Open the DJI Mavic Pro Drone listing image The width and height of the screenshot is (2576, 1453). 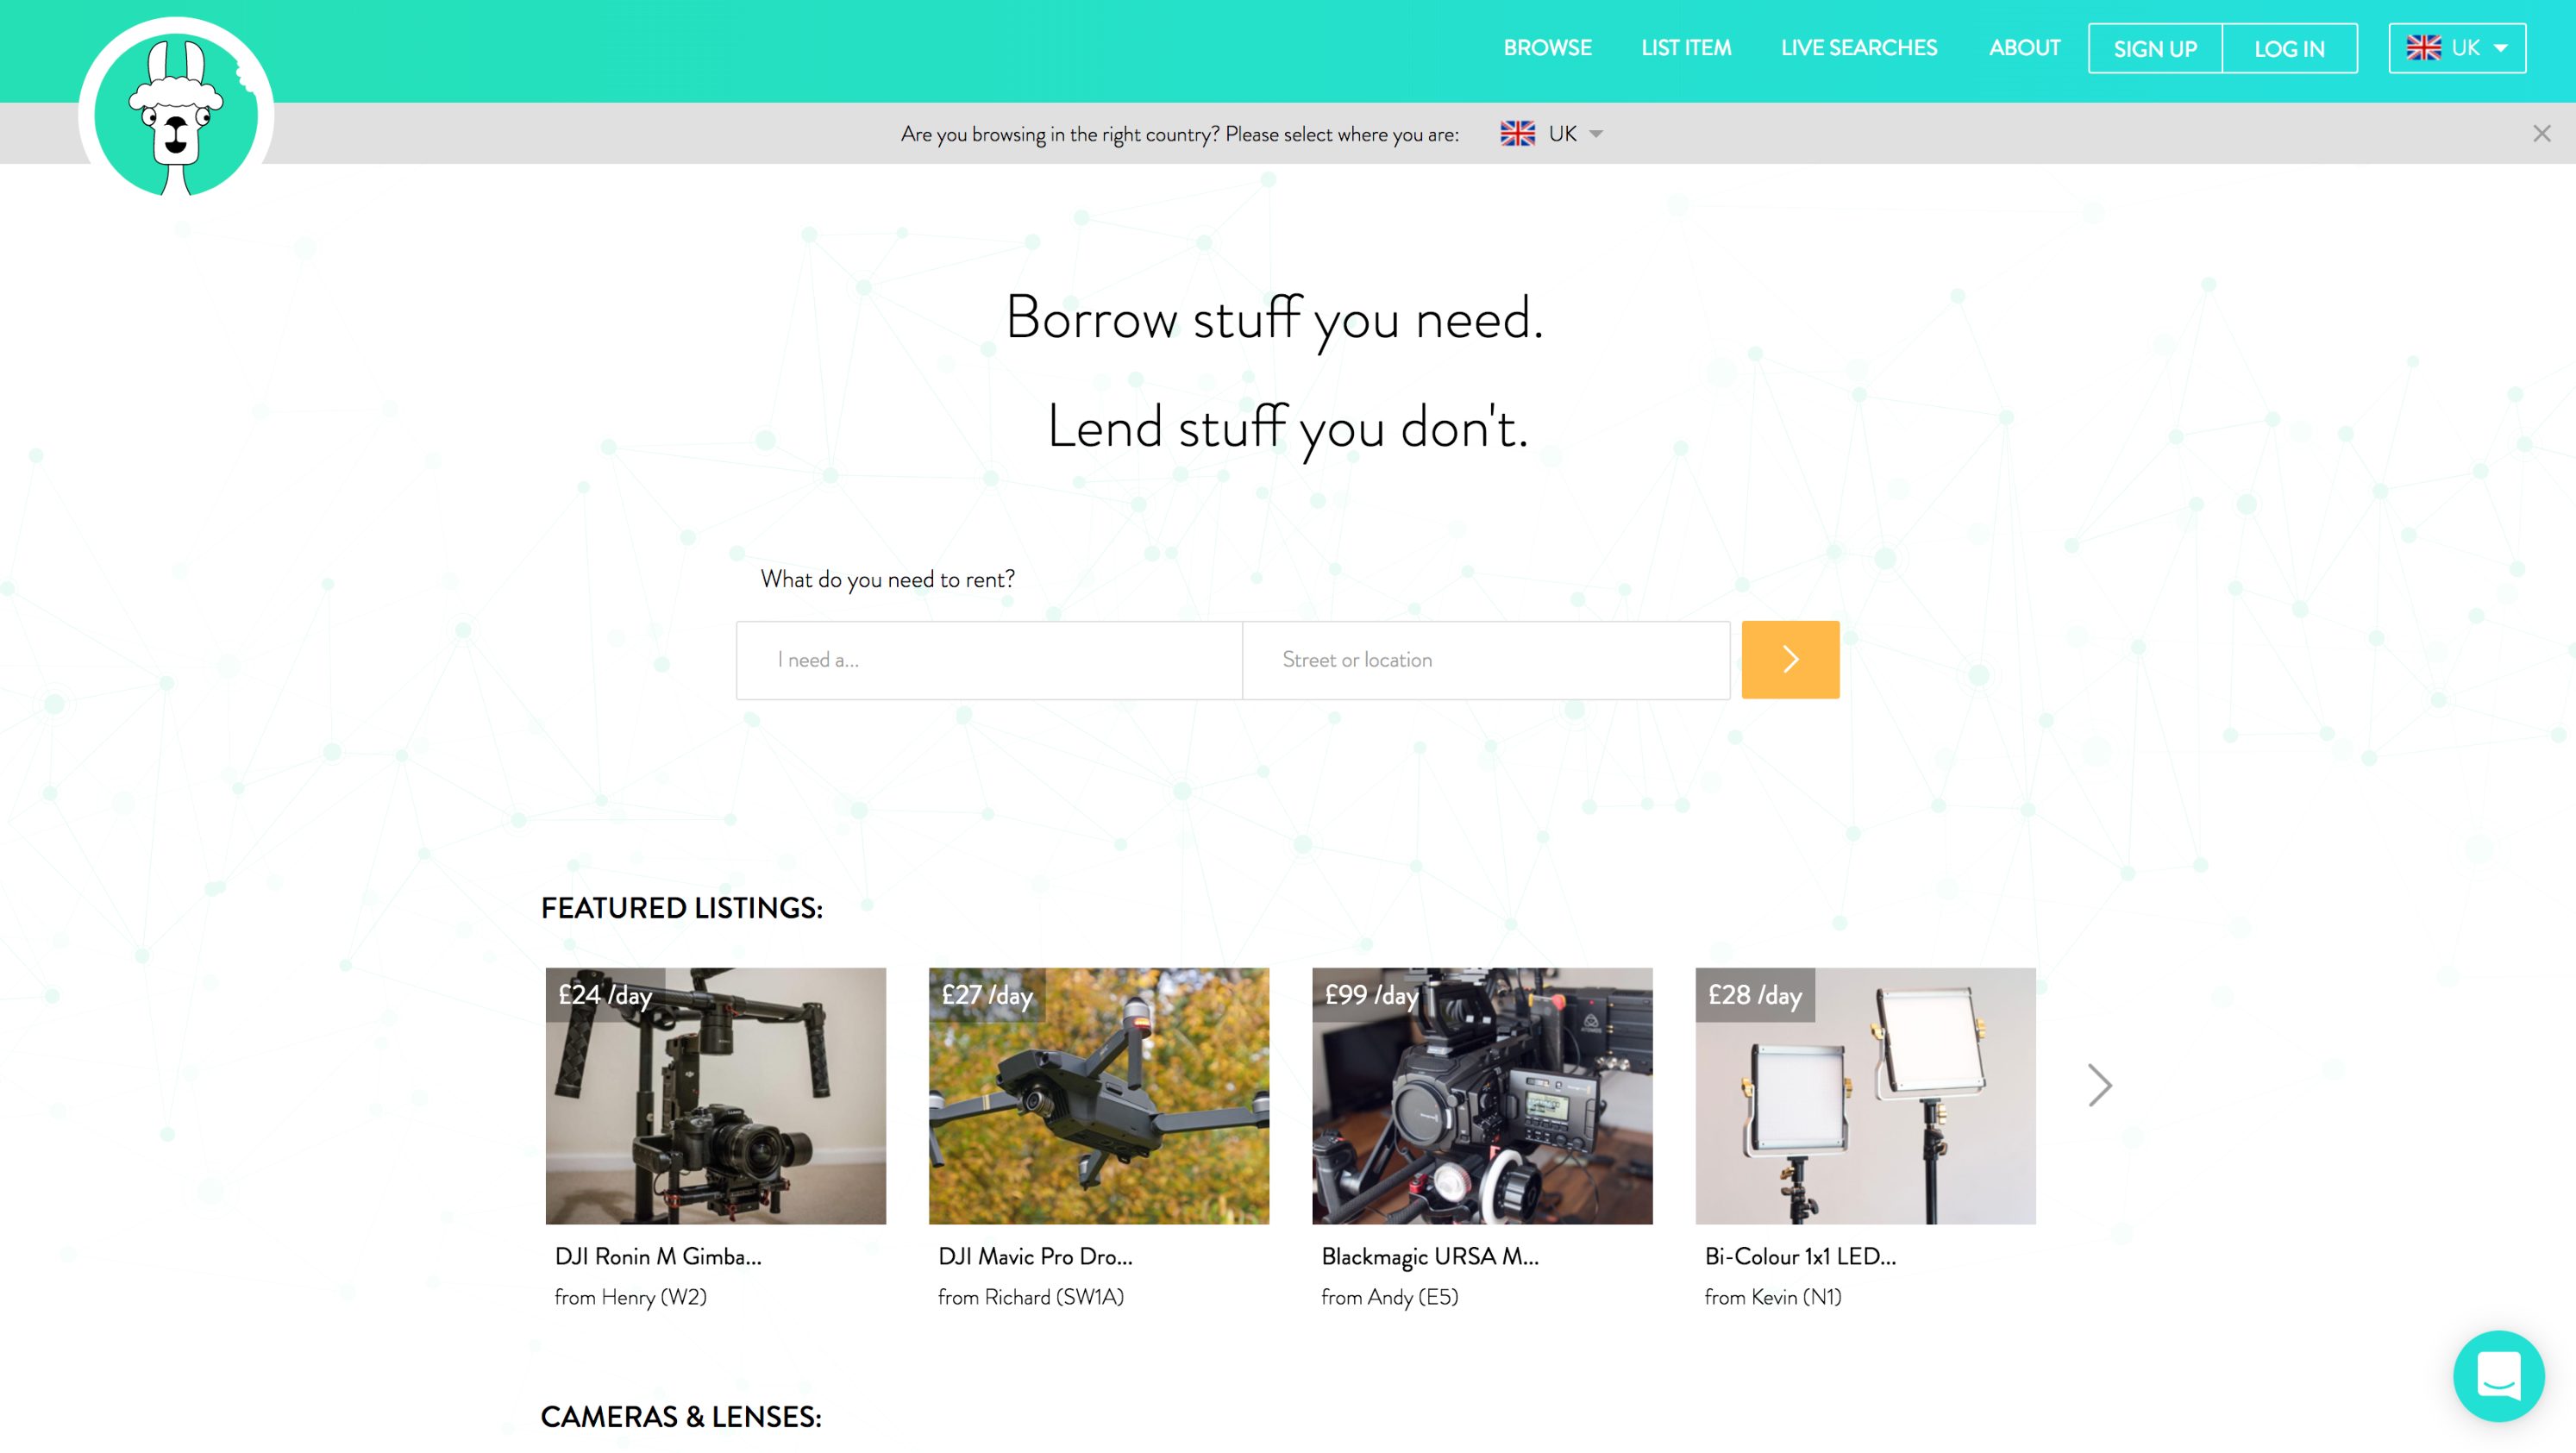point(1098,1095)
